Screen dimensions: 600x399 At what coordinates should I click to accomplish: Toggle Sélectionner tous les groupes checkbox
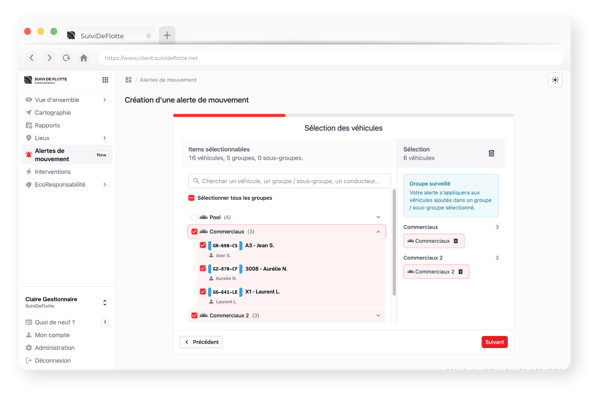tap(191, 198)
